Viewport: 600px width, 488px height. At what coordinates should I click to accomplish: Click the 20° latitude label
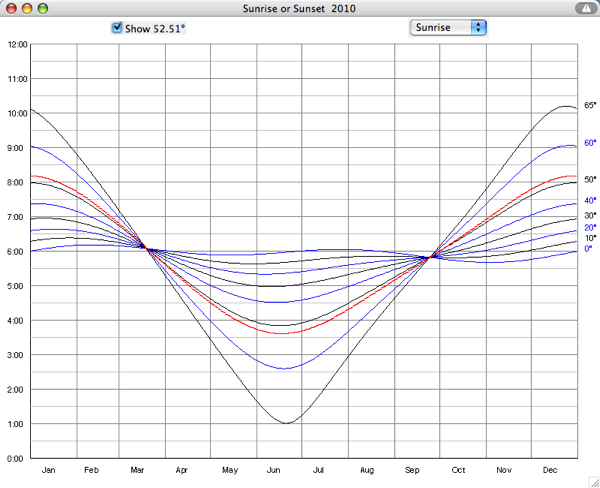click(x=590, y=227)
